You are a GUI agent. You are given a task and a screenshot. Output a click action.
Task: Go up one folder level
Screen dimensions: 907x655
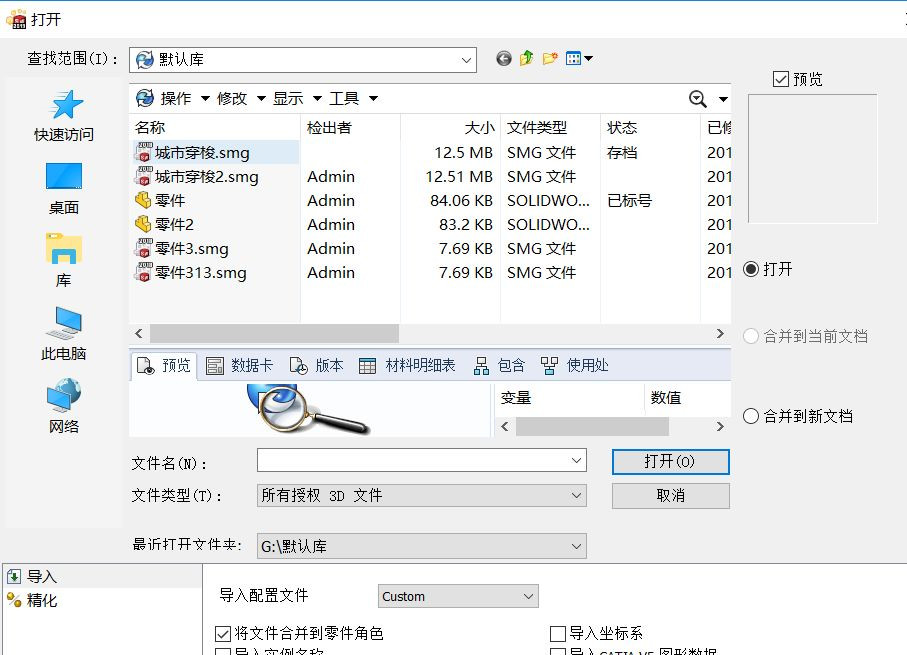[527, 59]
